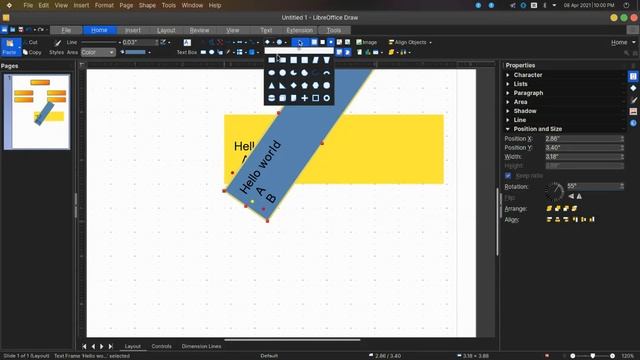Select the cube shape
The height and width of the screenshot is (360, 640).
[x=282, y=98]
